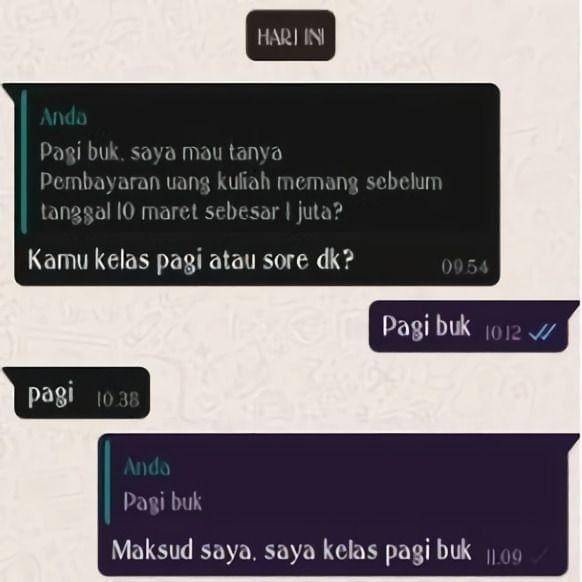
Task: Select the received pagi message bubble
Action: 82,393
